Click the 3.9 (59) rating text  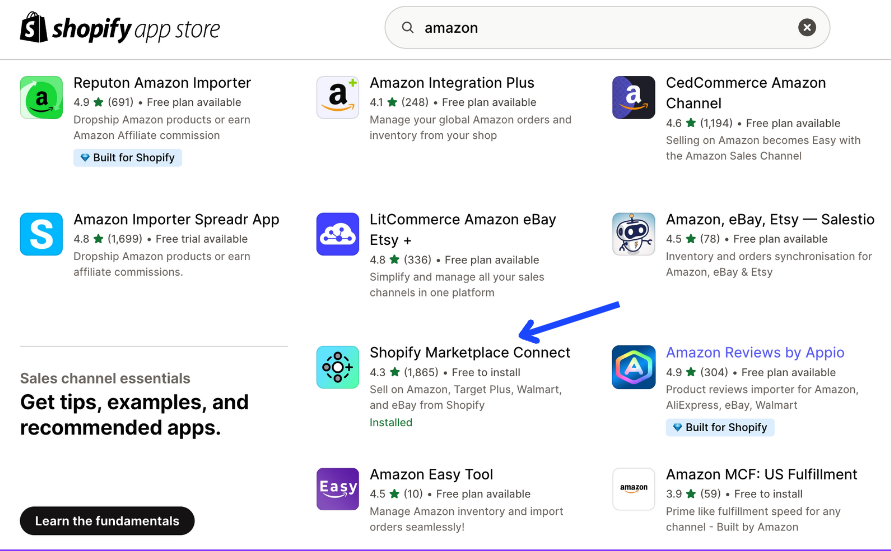(x=693, y=494)
